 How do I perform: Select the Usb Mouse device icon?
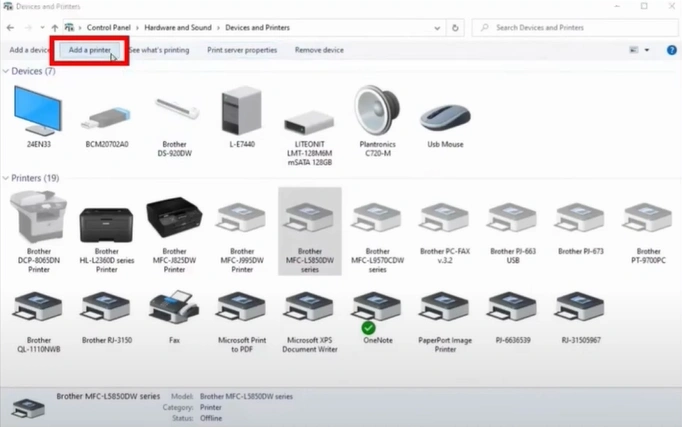coord(445,118)
